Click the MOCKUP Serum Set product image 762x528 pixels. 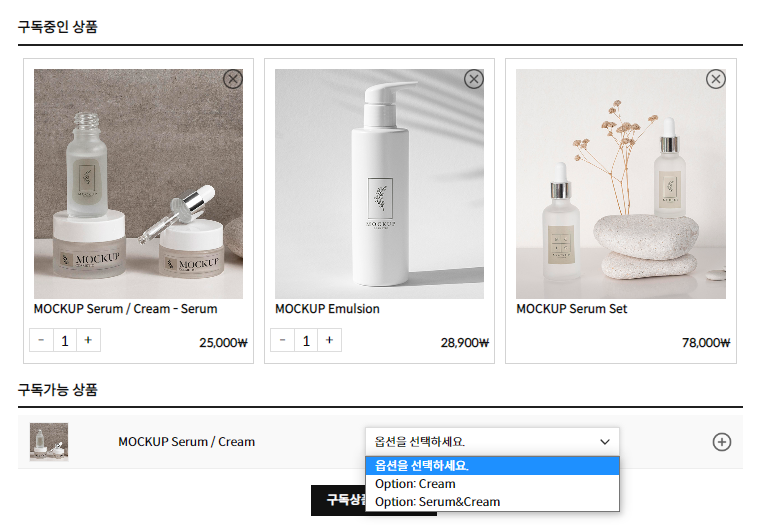click(621, 184)
